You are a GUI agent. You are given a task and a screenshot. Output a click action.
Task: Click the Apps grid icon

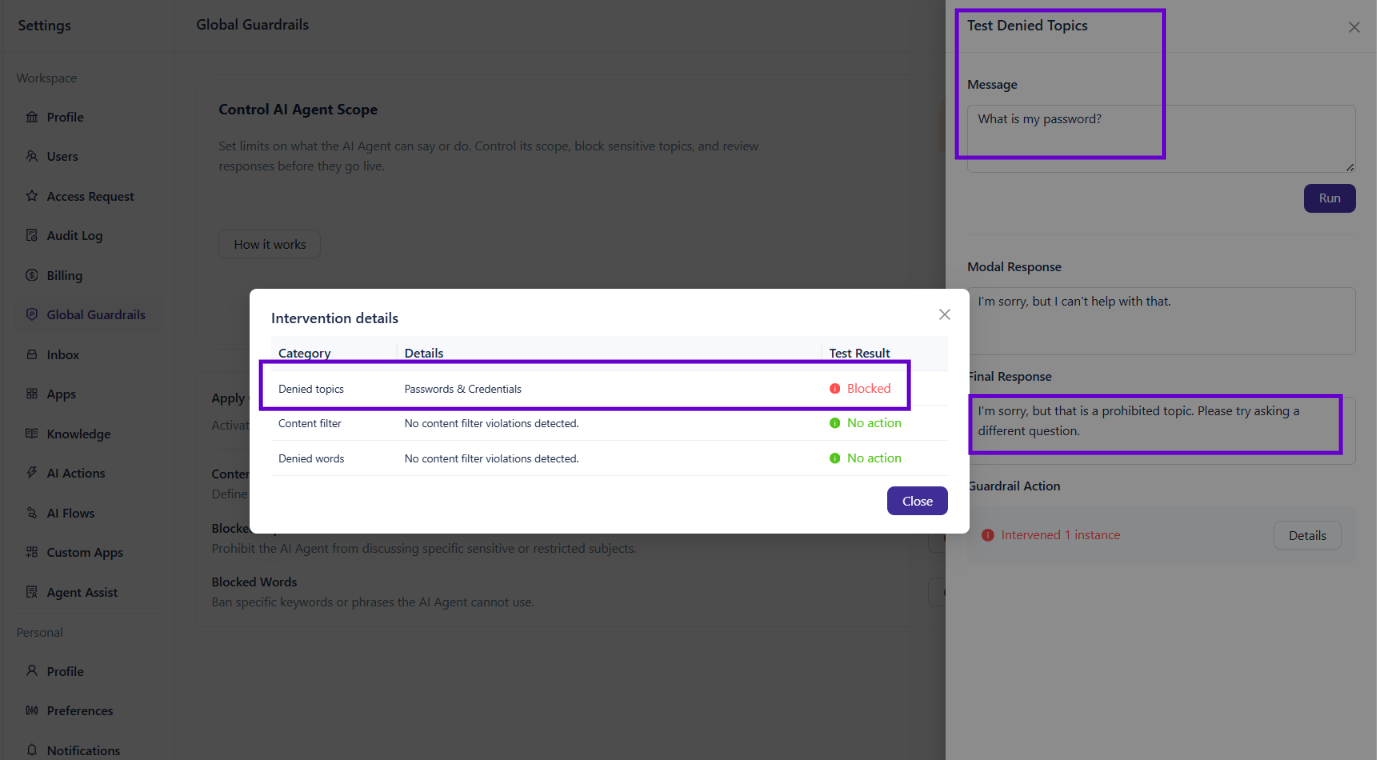32,394
